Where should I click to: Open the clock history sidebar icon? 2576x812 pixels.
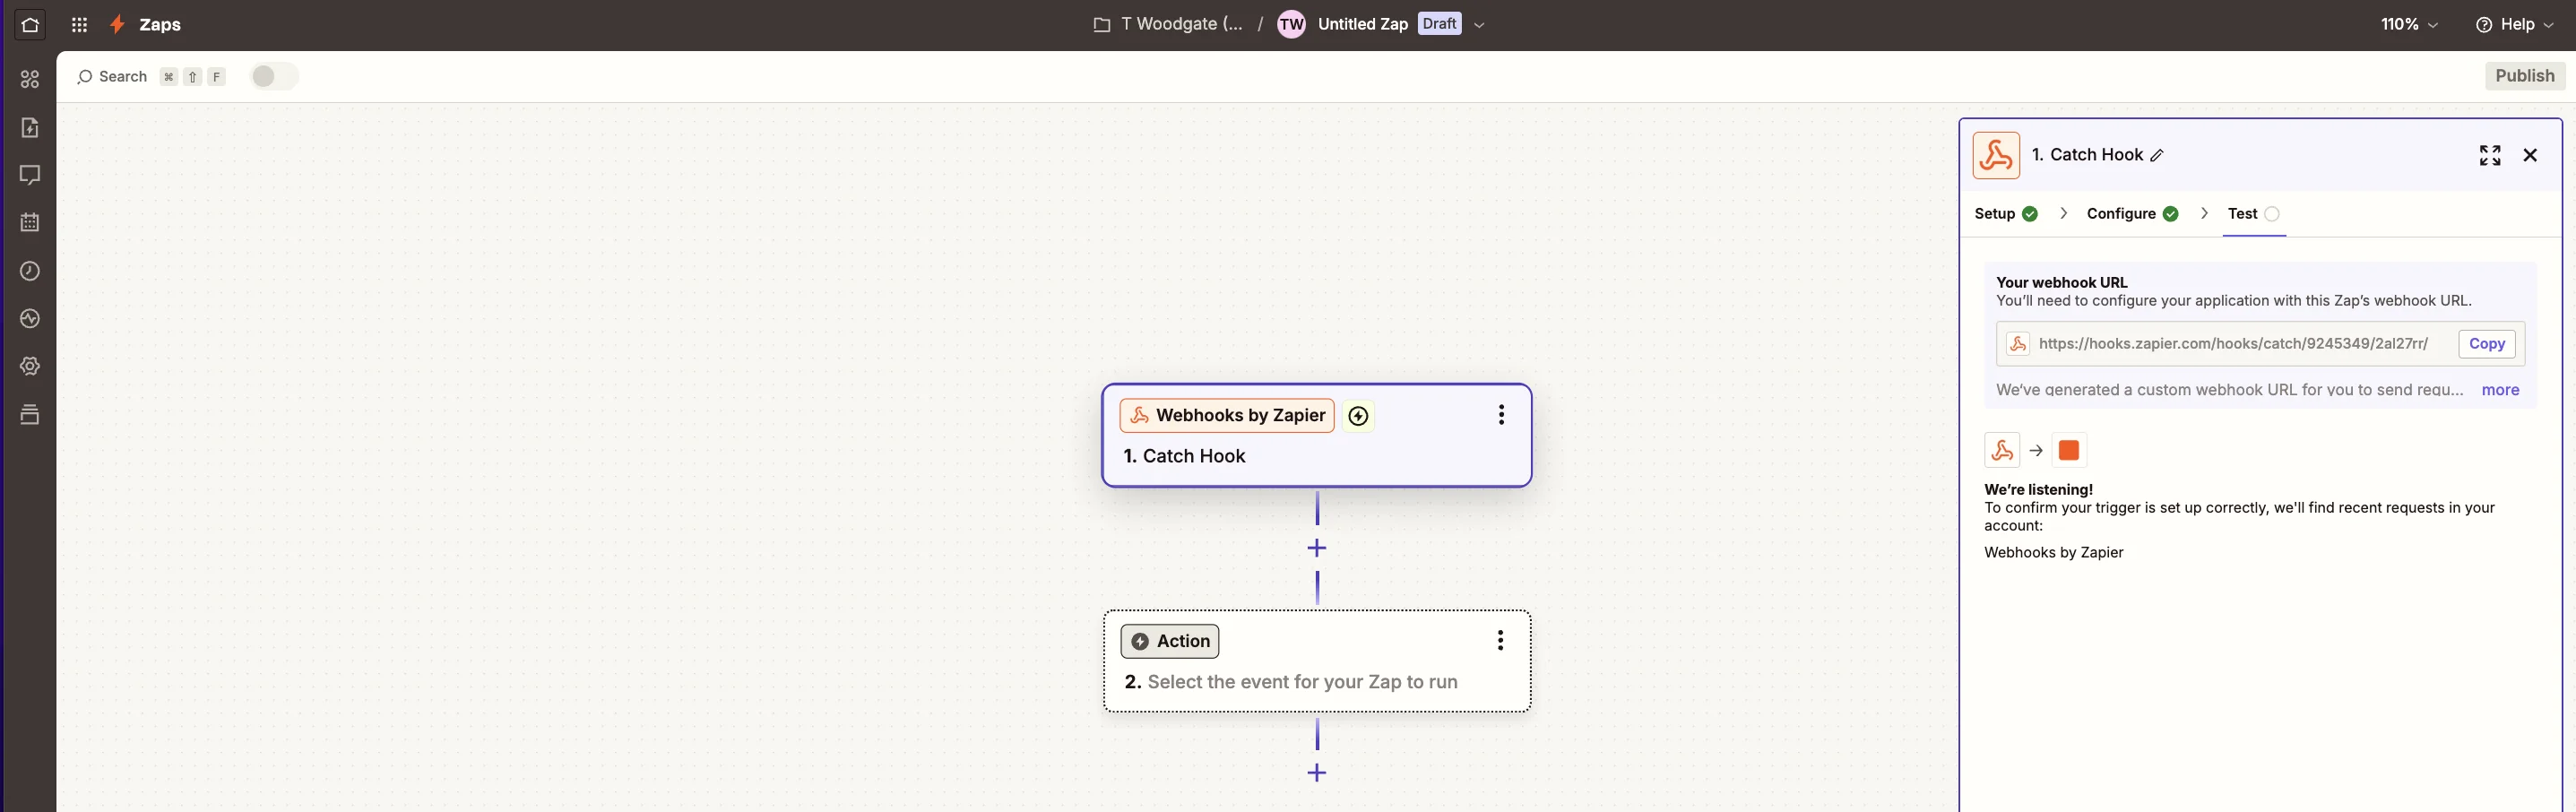[x=30, y=271]
